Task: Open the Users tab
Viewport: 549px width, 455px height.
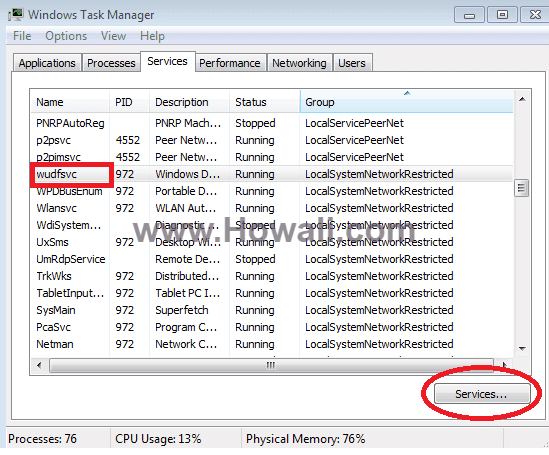Action: 352,63
